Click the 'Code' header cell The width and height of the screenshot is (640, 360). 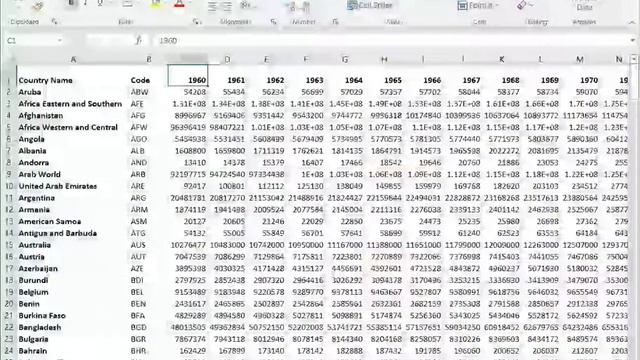(140, 80)
